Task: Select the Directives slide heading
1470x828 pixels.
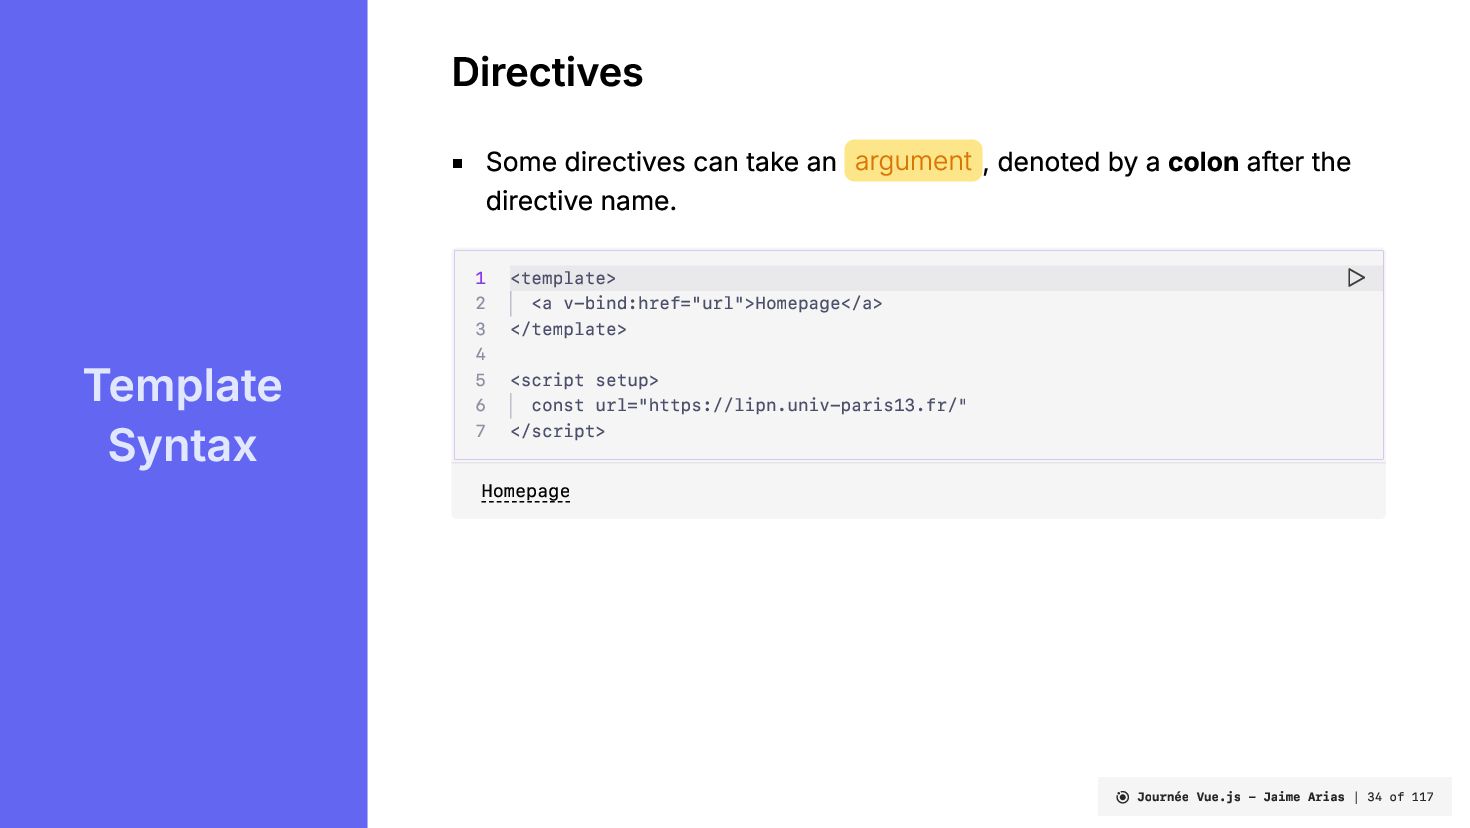Action: tap(547, 72)
